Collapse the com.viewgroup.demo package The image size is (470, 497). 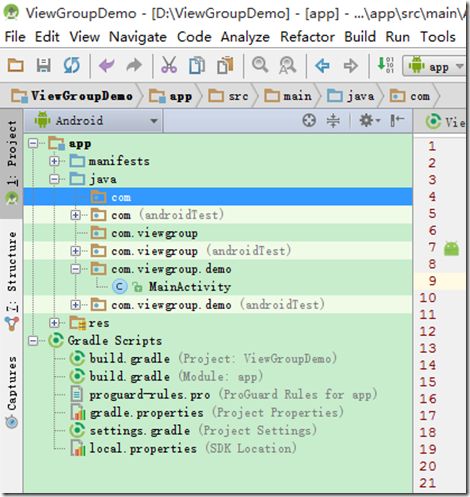(x=76, y=269)
